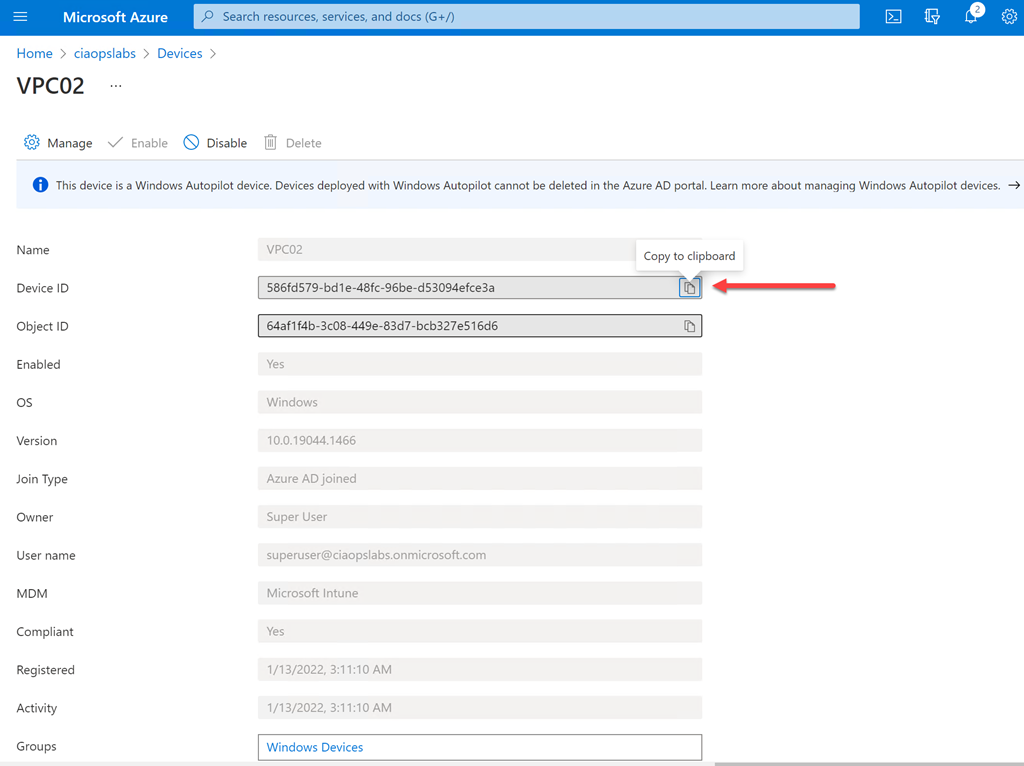Go to the Home breadcrumb
Viewport: 1024px width, 766px height.
pyautogui.click(x=34, y=53)
